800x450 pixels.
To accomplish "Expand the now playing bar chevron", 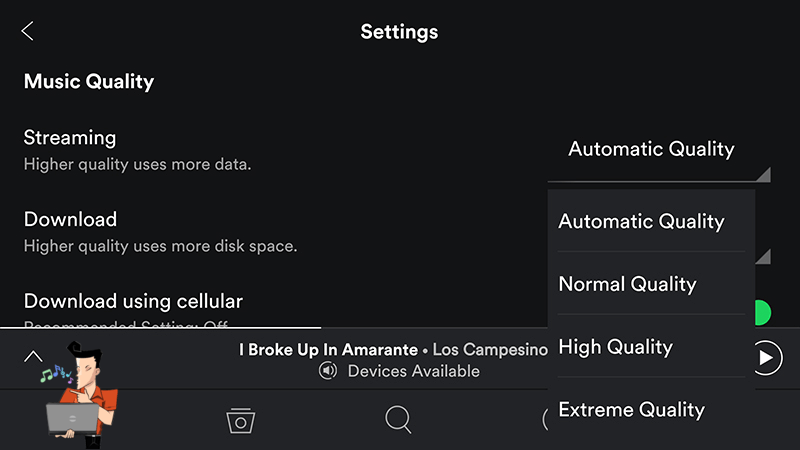I will coord(33,355).
